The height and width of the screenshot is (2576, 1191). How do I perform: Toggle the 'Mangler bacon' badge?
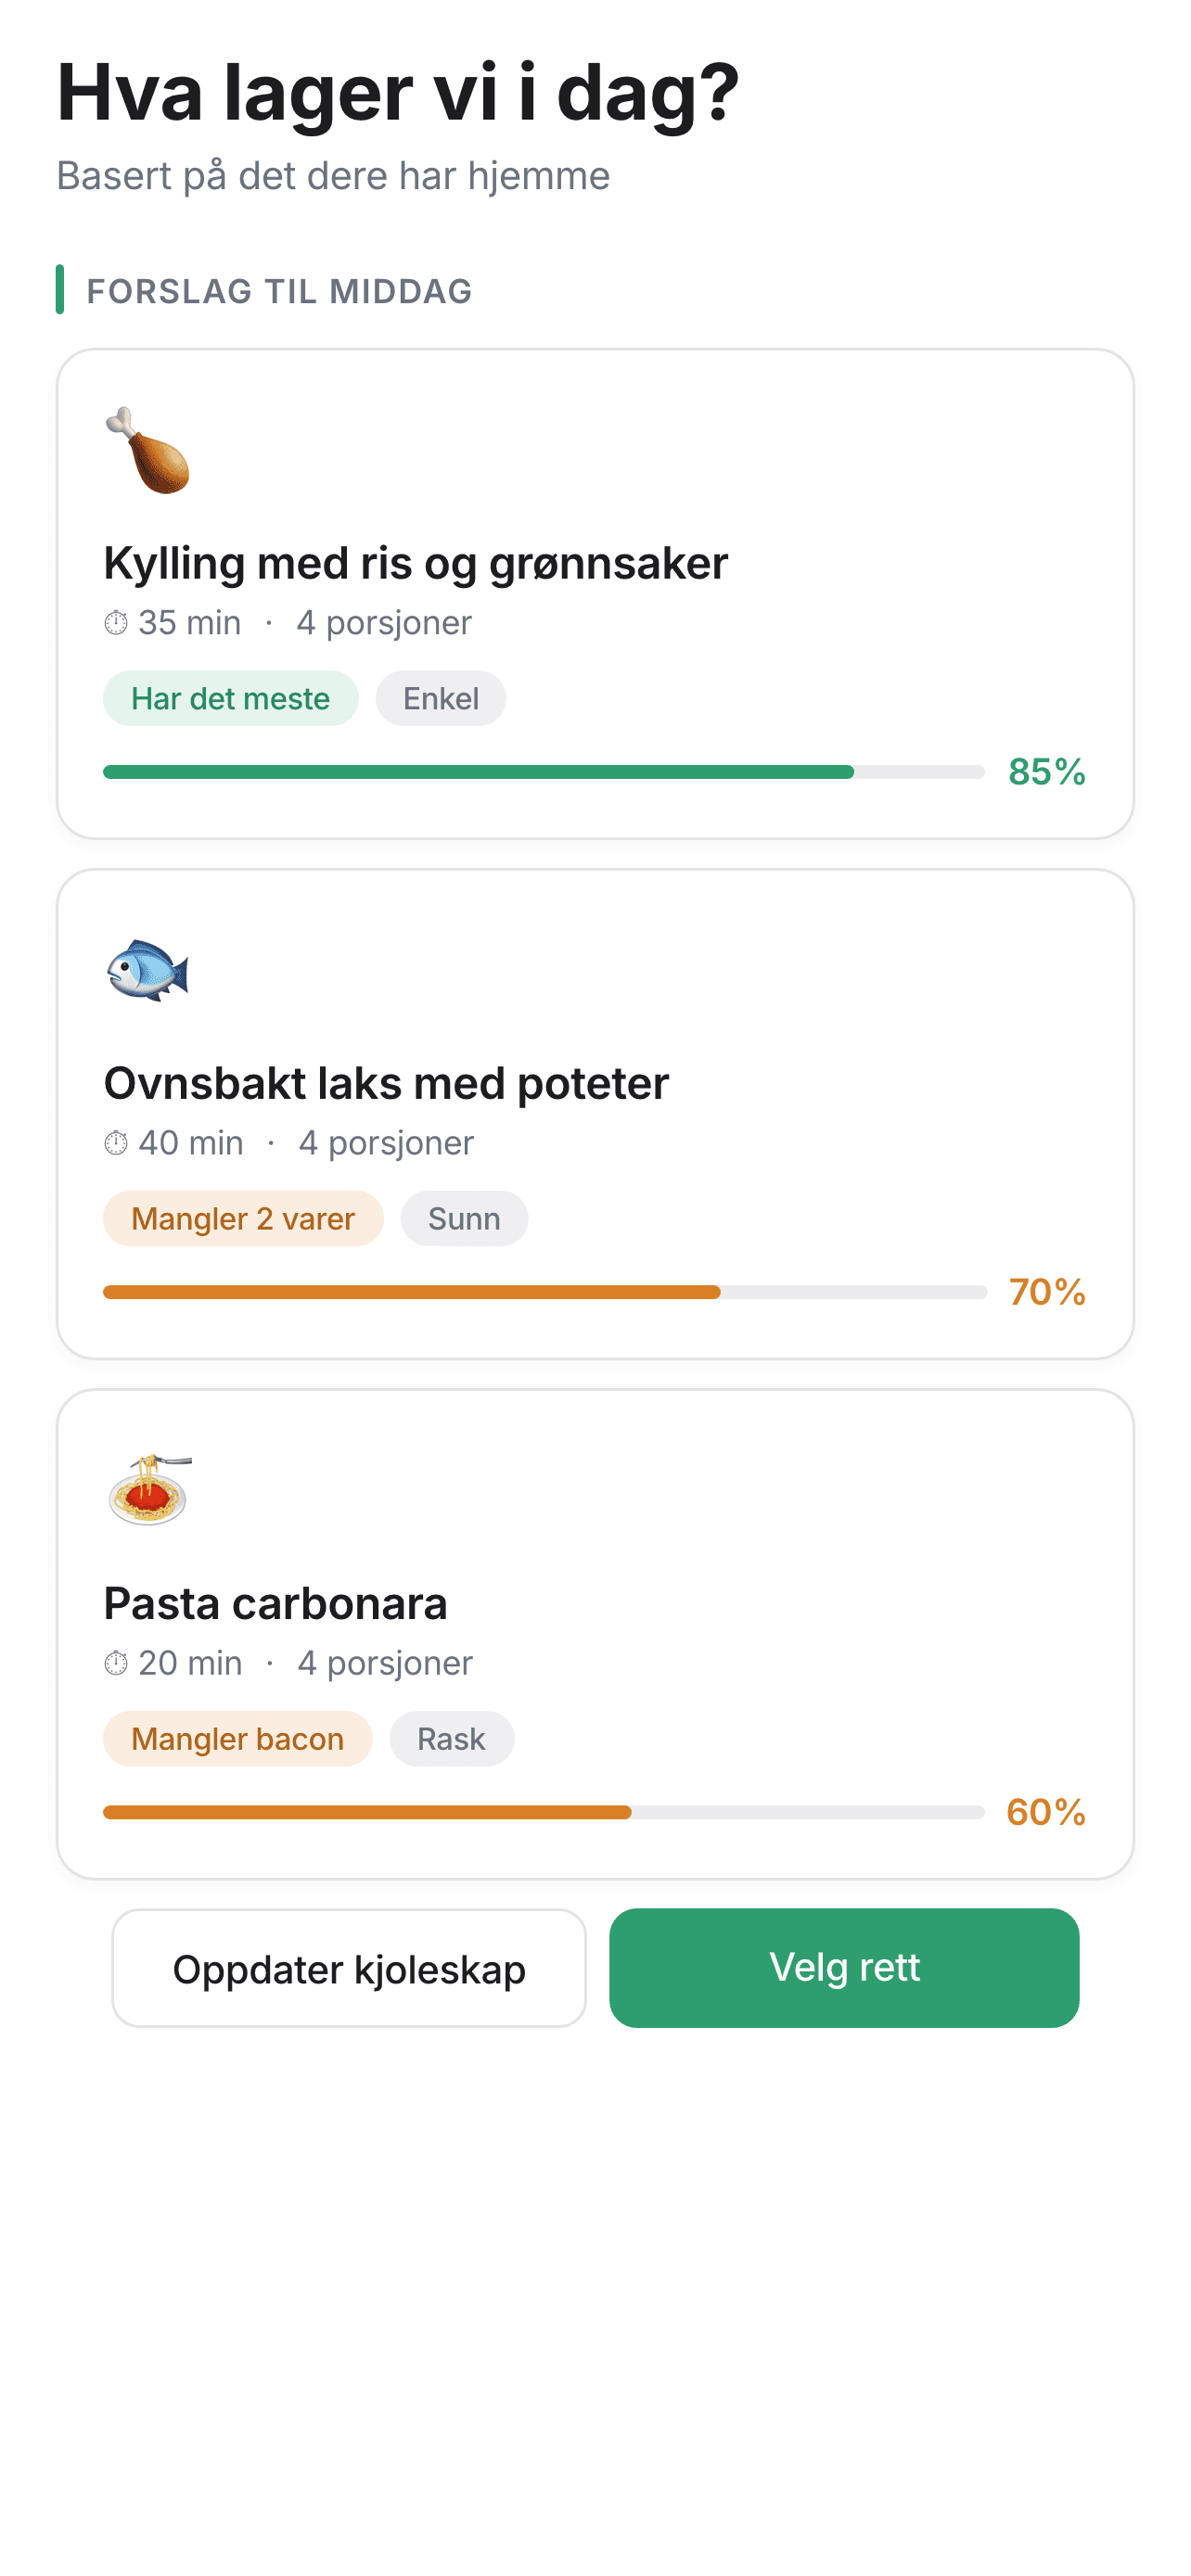[237, 1738]
